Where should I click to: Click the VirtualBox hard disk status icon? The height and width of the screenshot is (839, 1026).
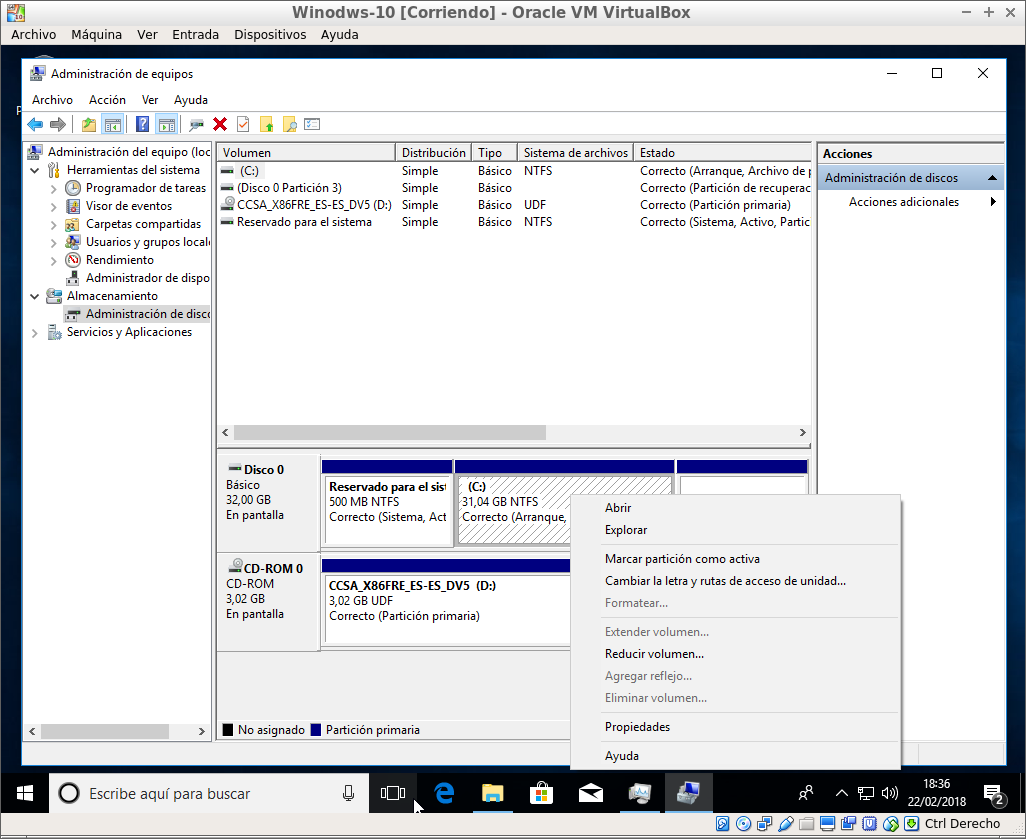(x=721, y=823)
